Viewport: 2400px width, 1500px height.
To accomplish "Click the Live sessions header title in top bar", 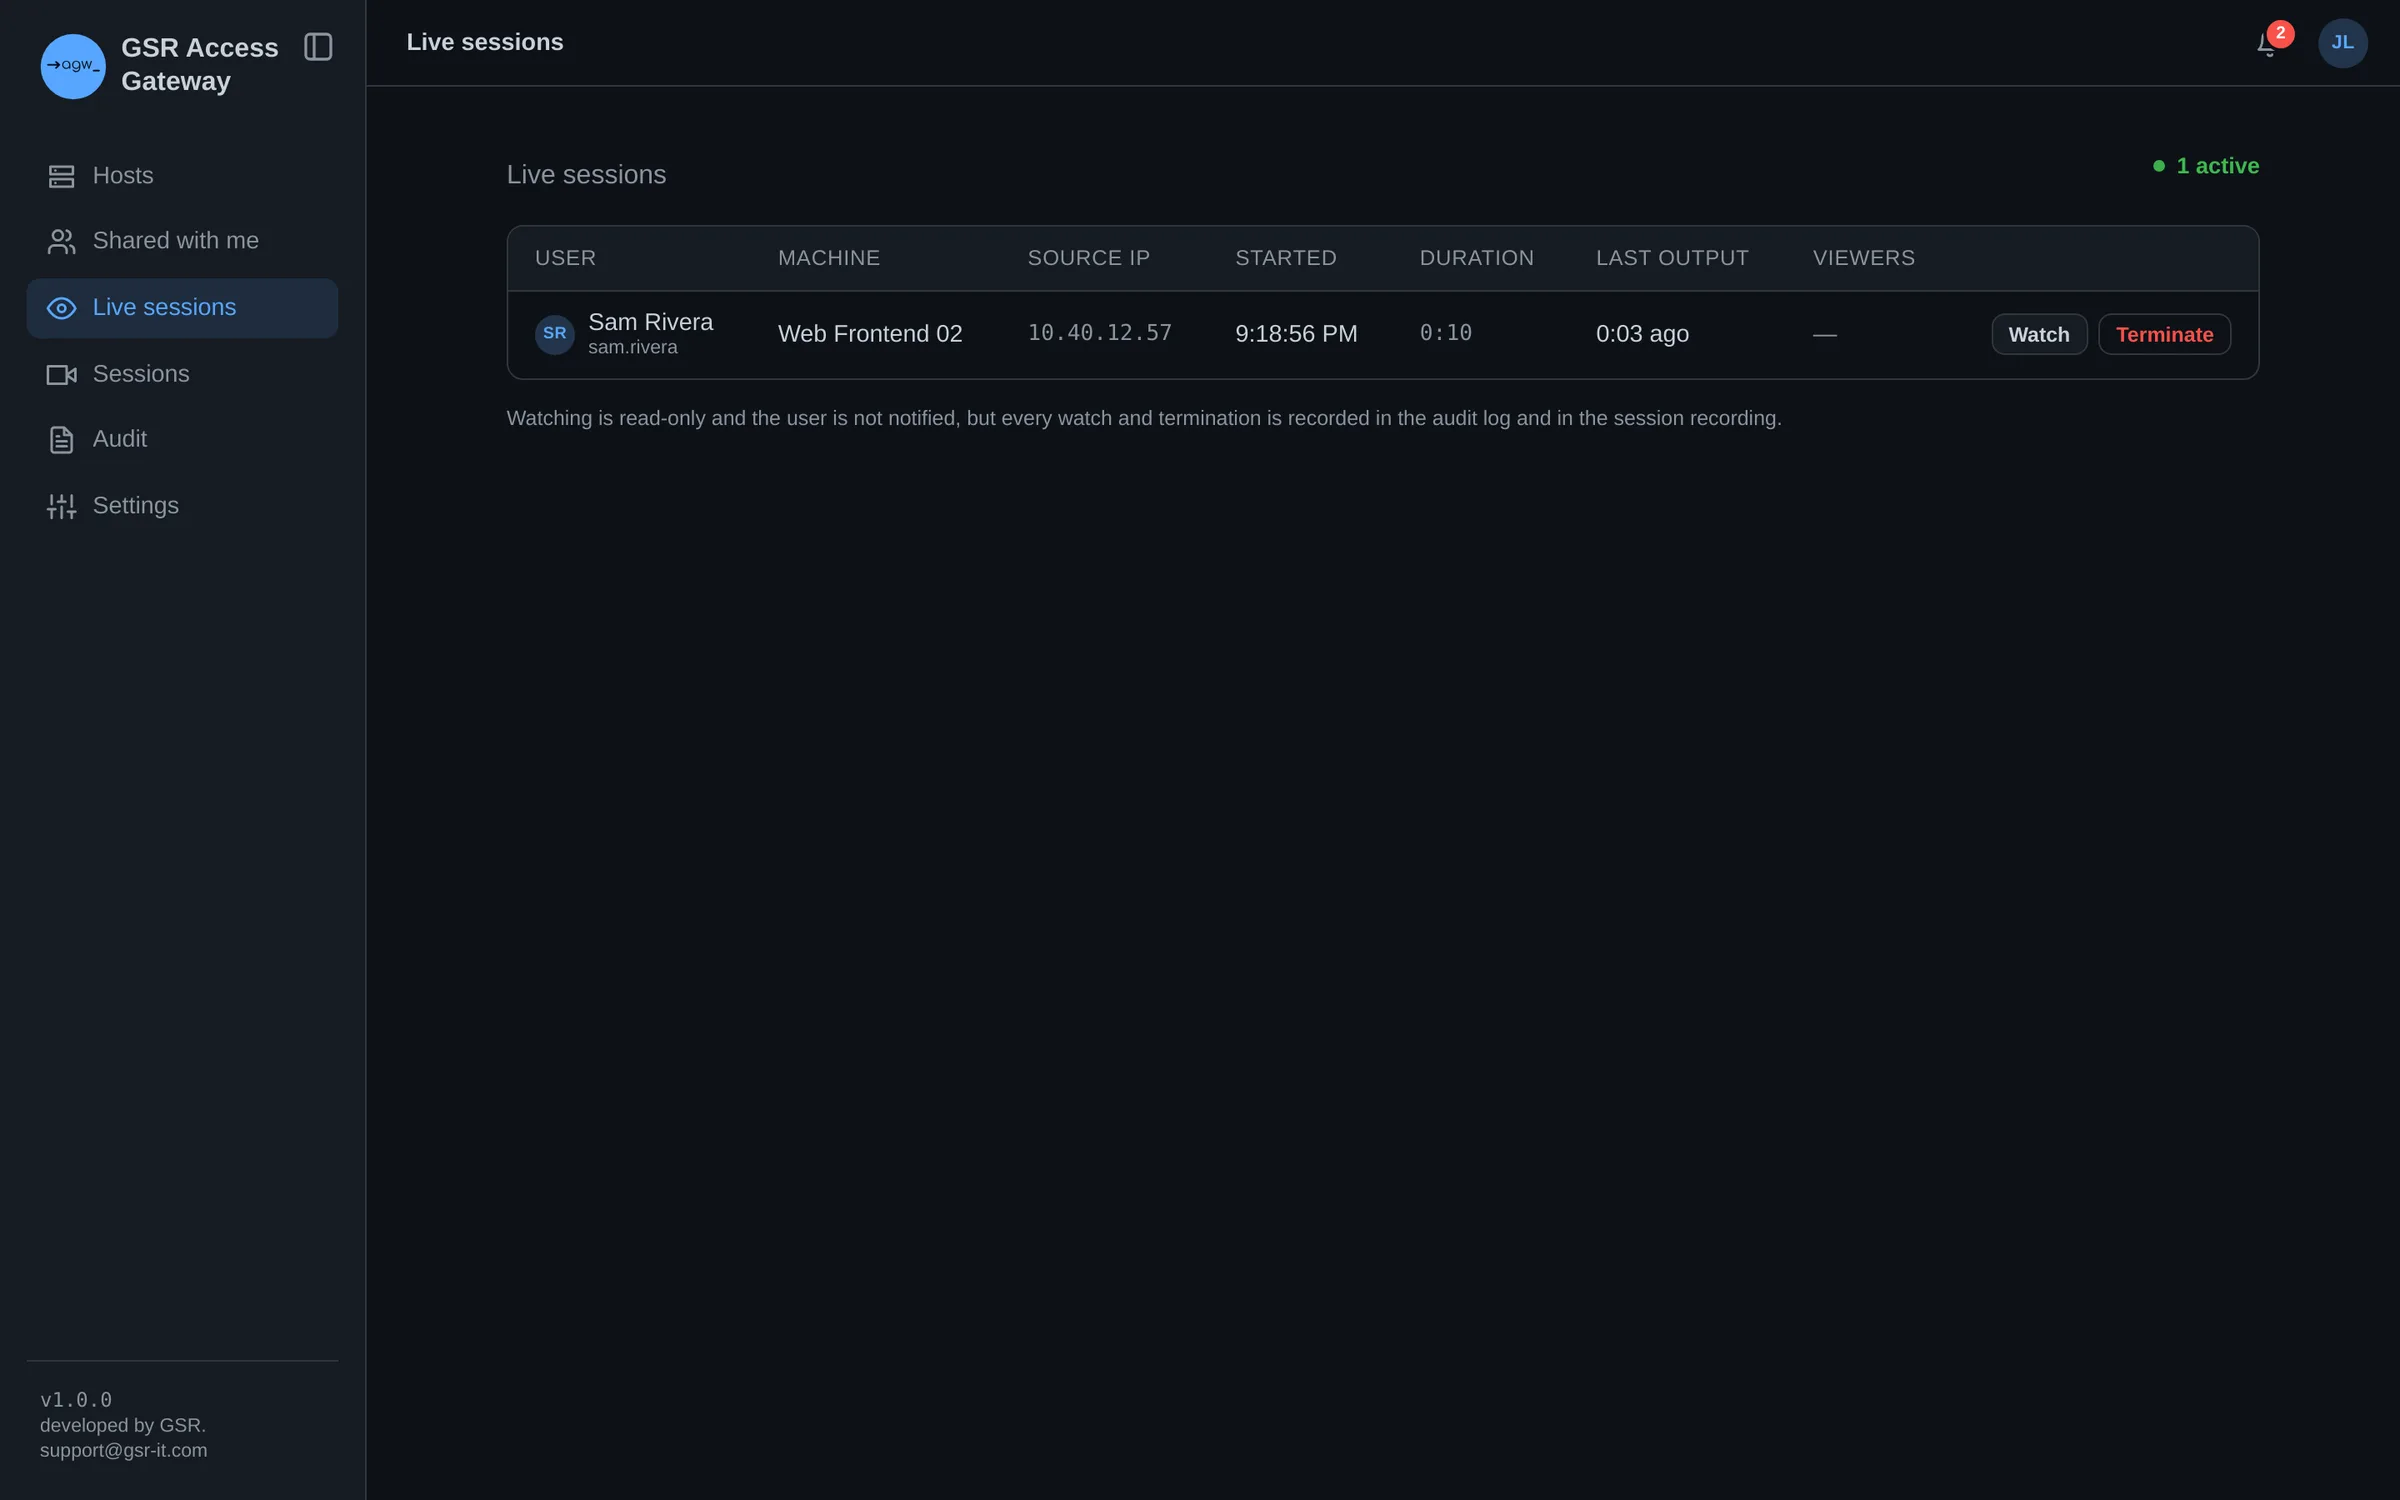I will tap(485, 42).
